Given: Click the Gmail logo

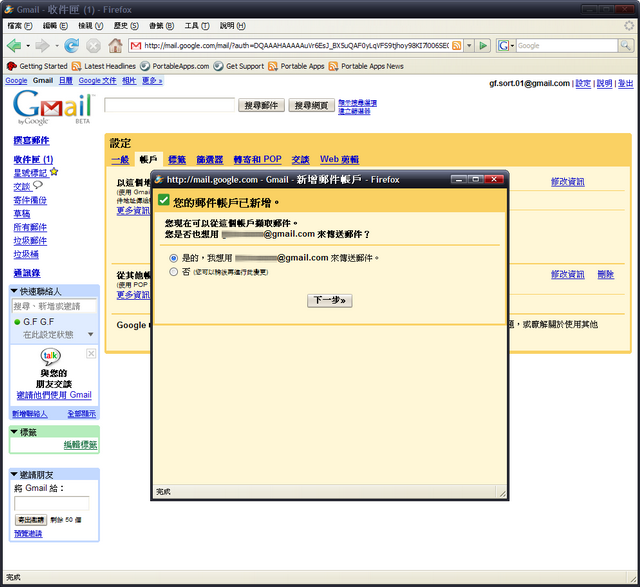Looking at the screenshot, I should click(x=52, y=107).
